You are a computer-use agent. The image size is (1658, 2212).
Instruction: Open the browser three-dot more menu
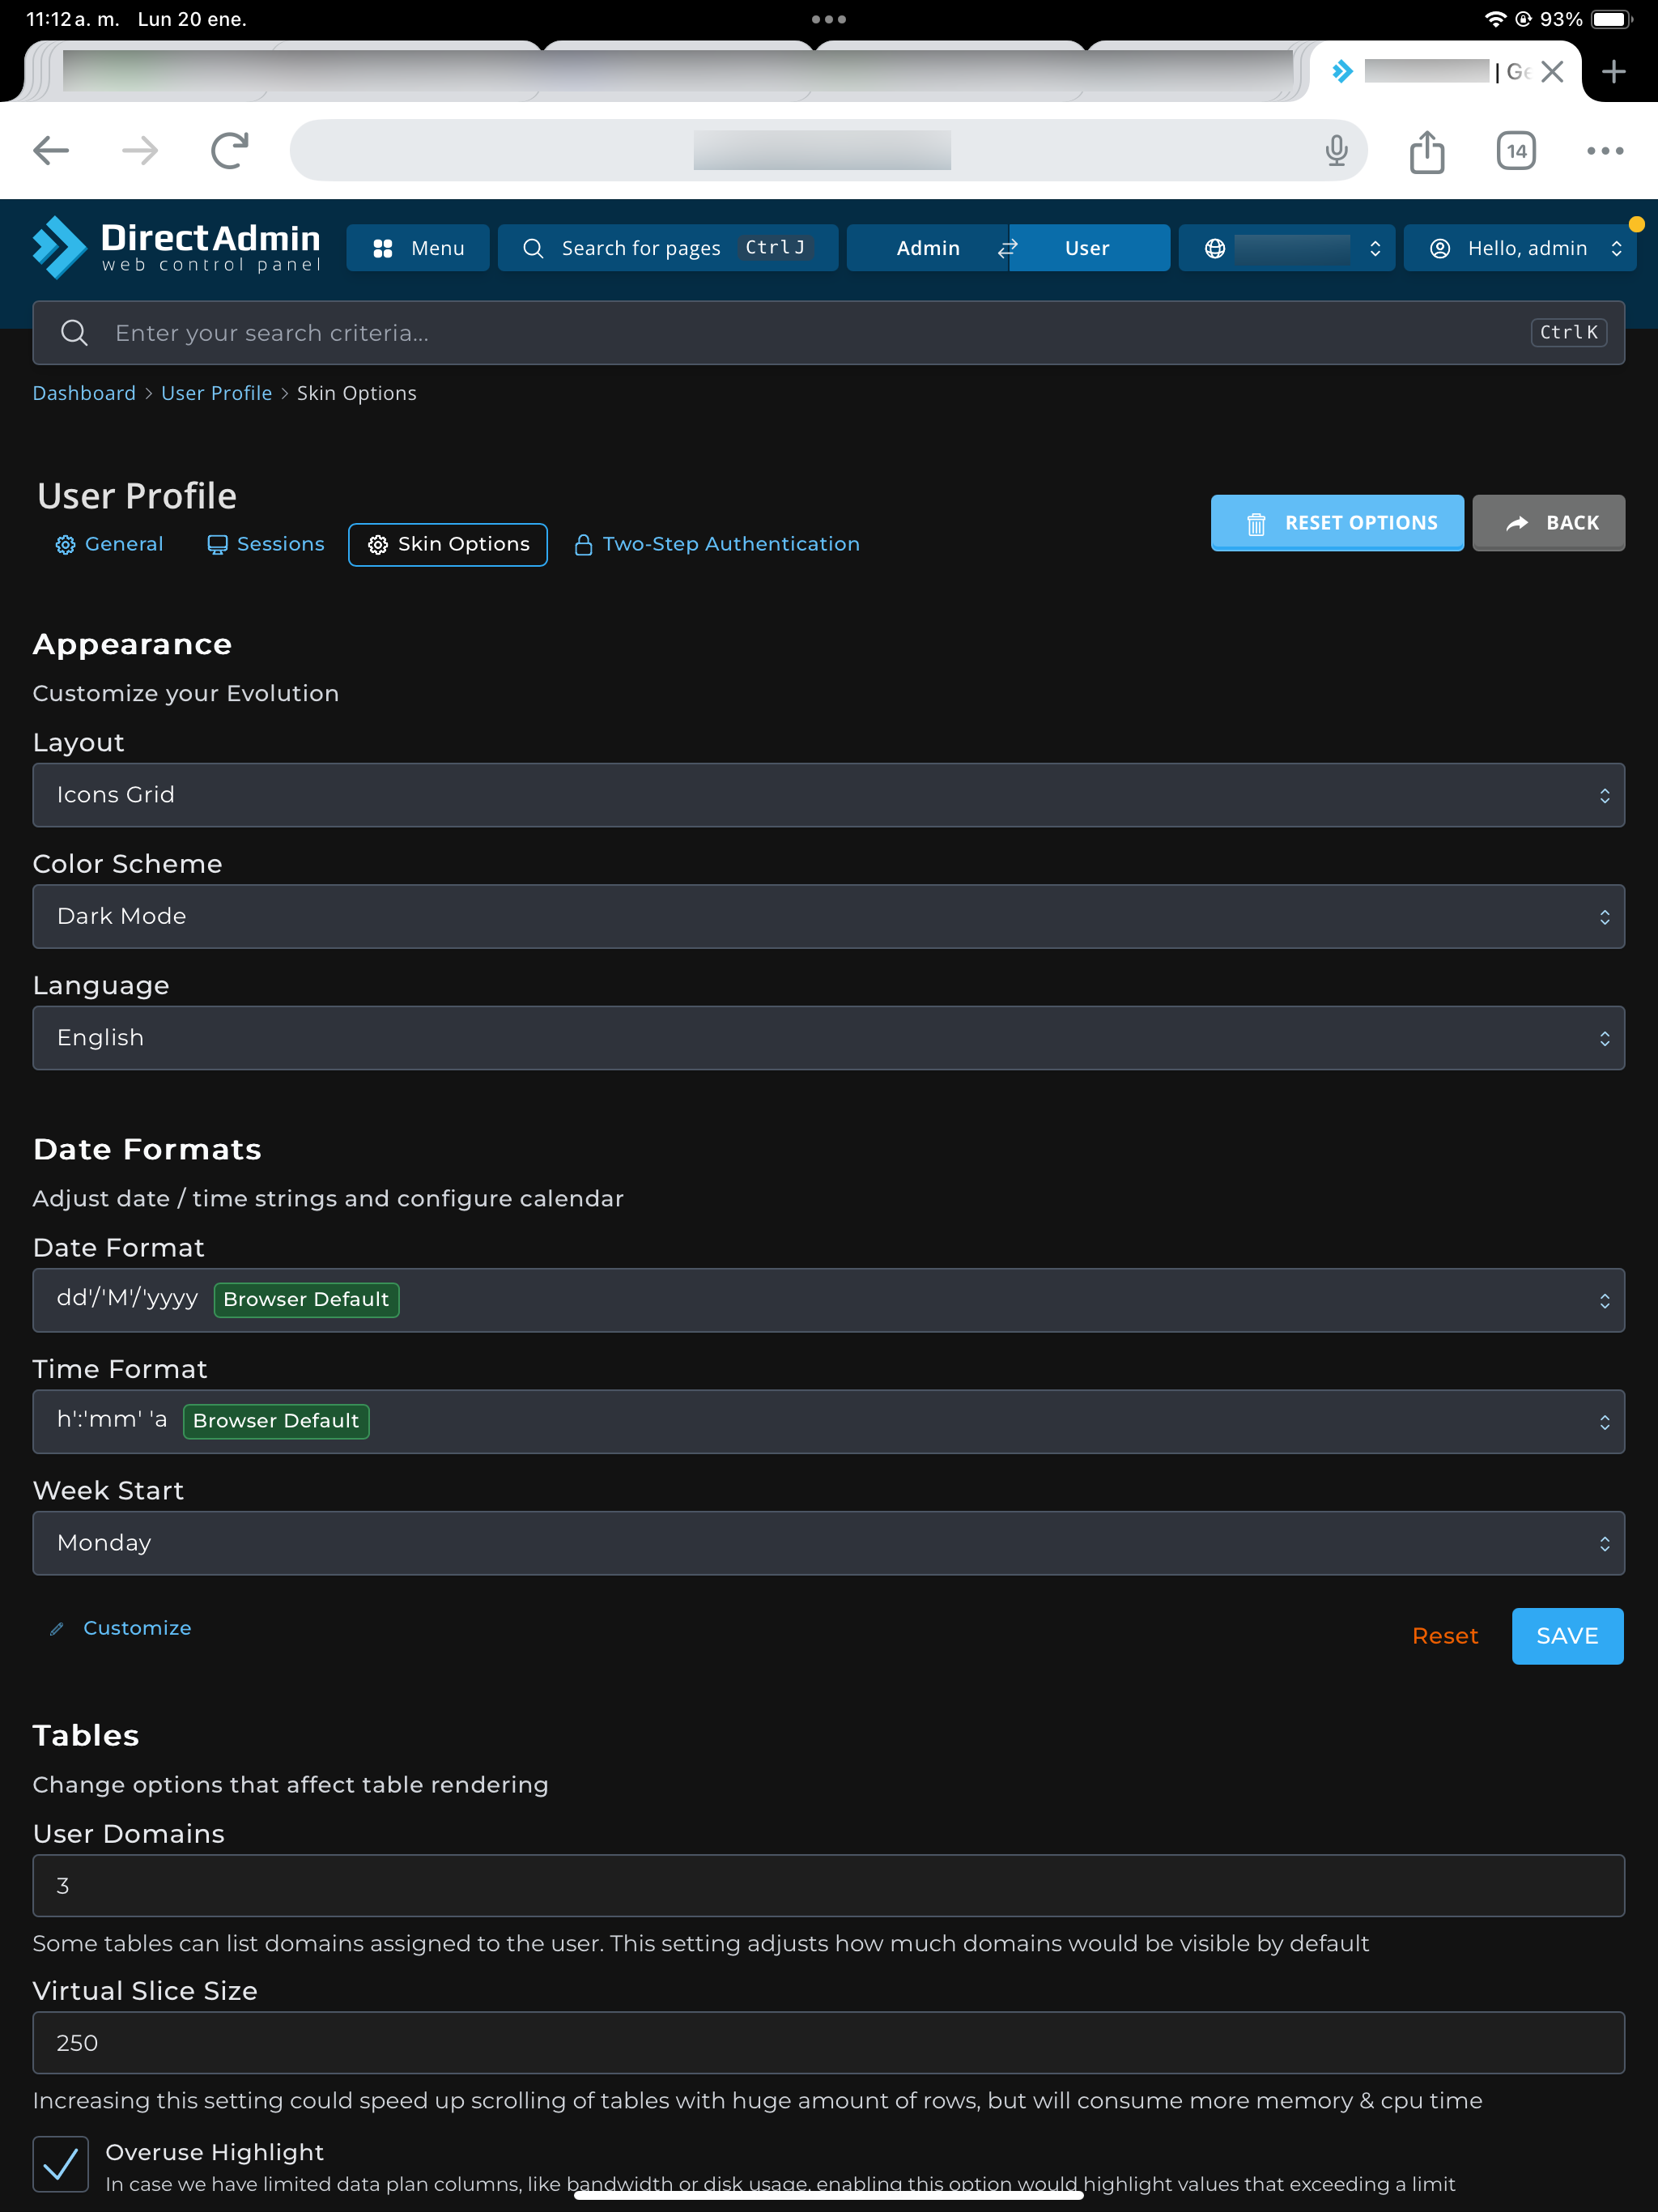tap(1604, 151)
